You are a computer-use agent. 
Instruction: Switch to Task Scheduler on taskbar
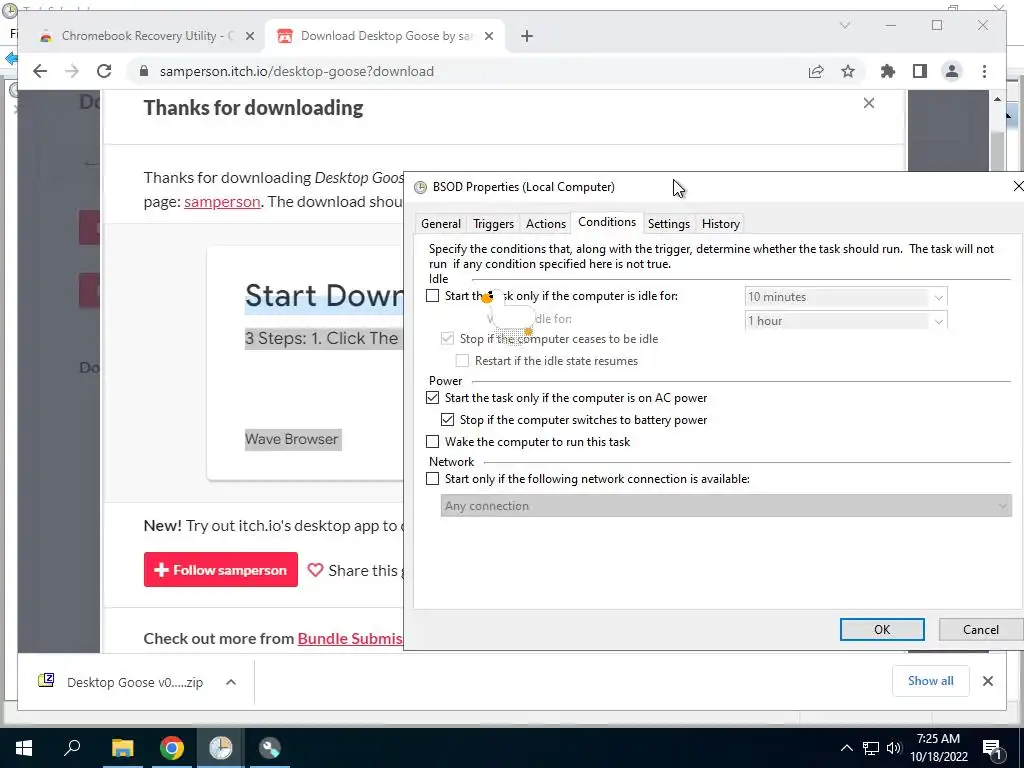pos(221,748)
